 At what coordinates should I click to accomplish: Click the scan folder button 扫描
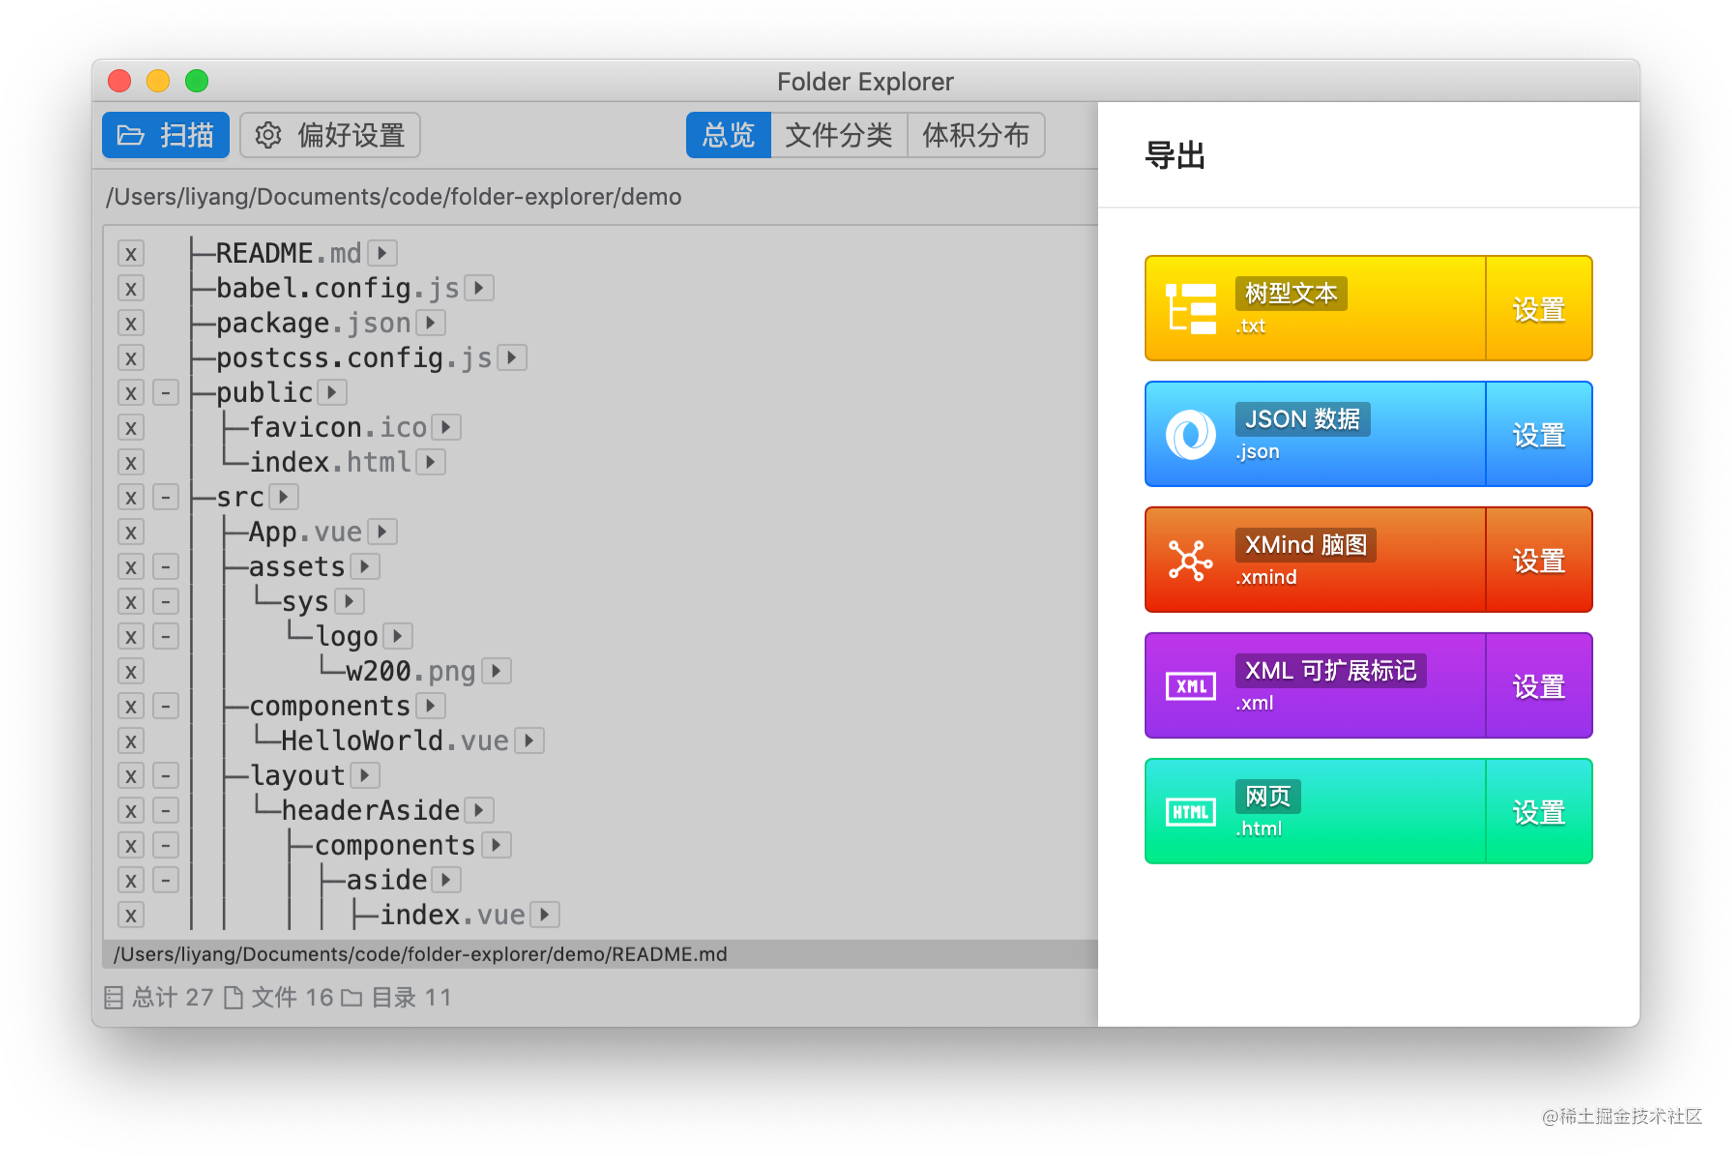coord(166,135)
